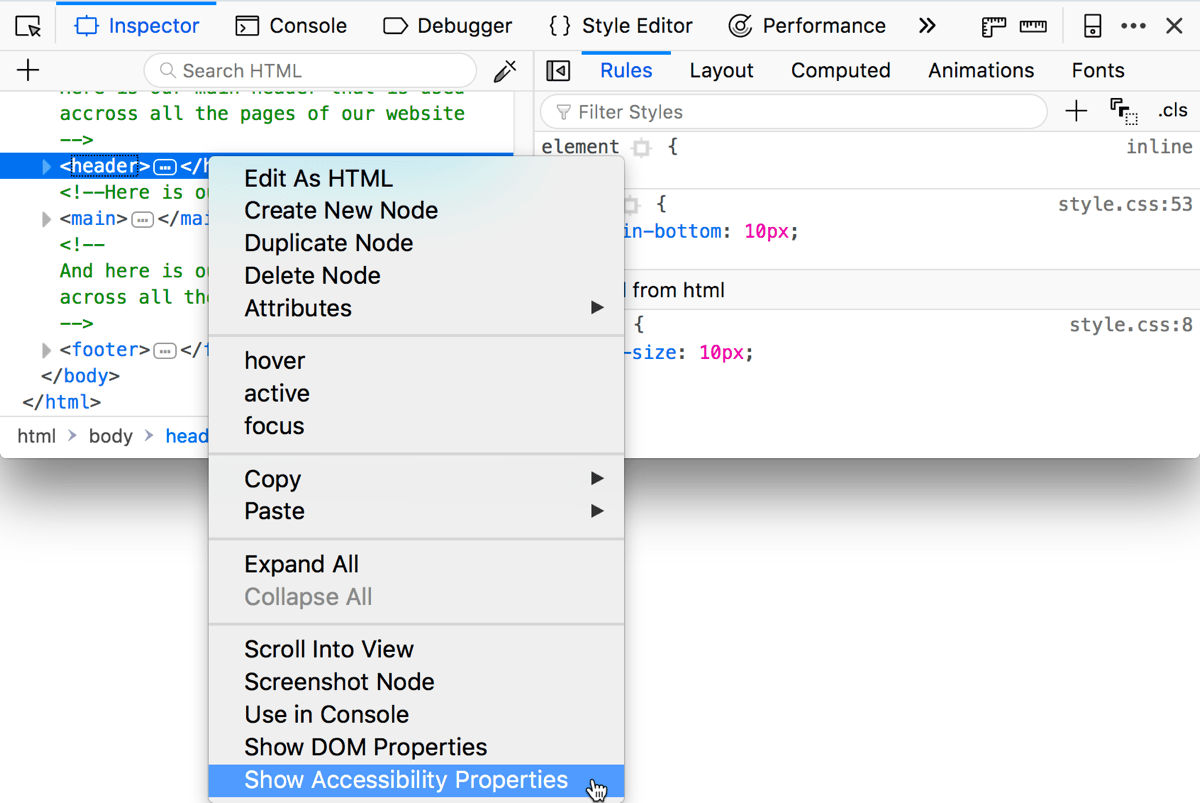Toggle the hover pseudo-class
Screen dimensions: 1200x803
[274, 360]
